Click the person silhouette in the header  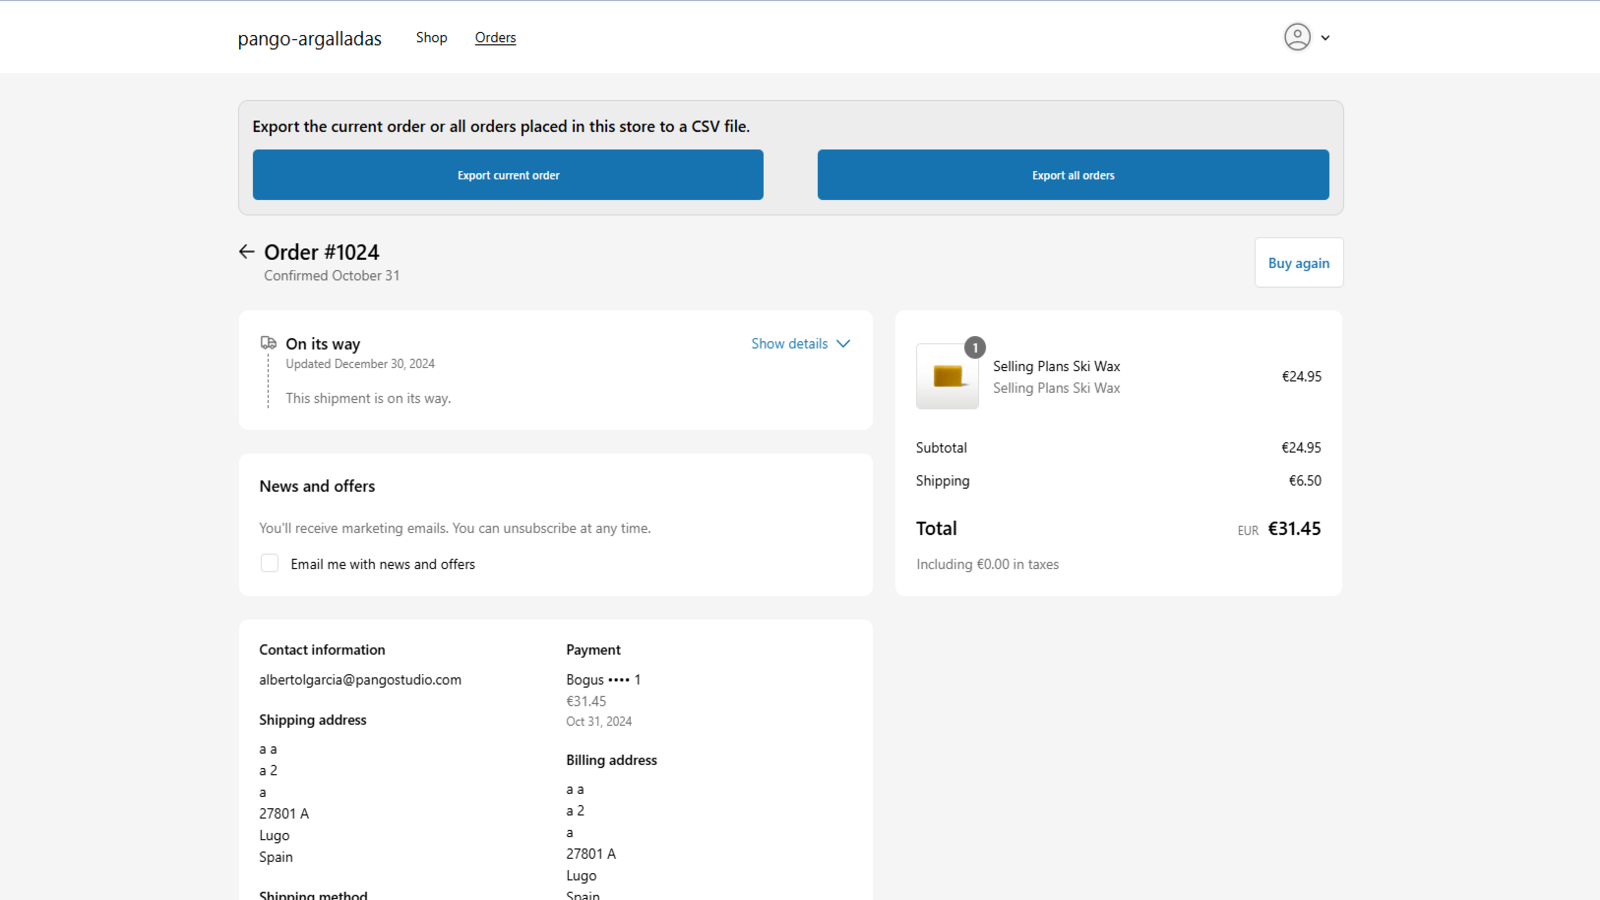pos(1297,37)
